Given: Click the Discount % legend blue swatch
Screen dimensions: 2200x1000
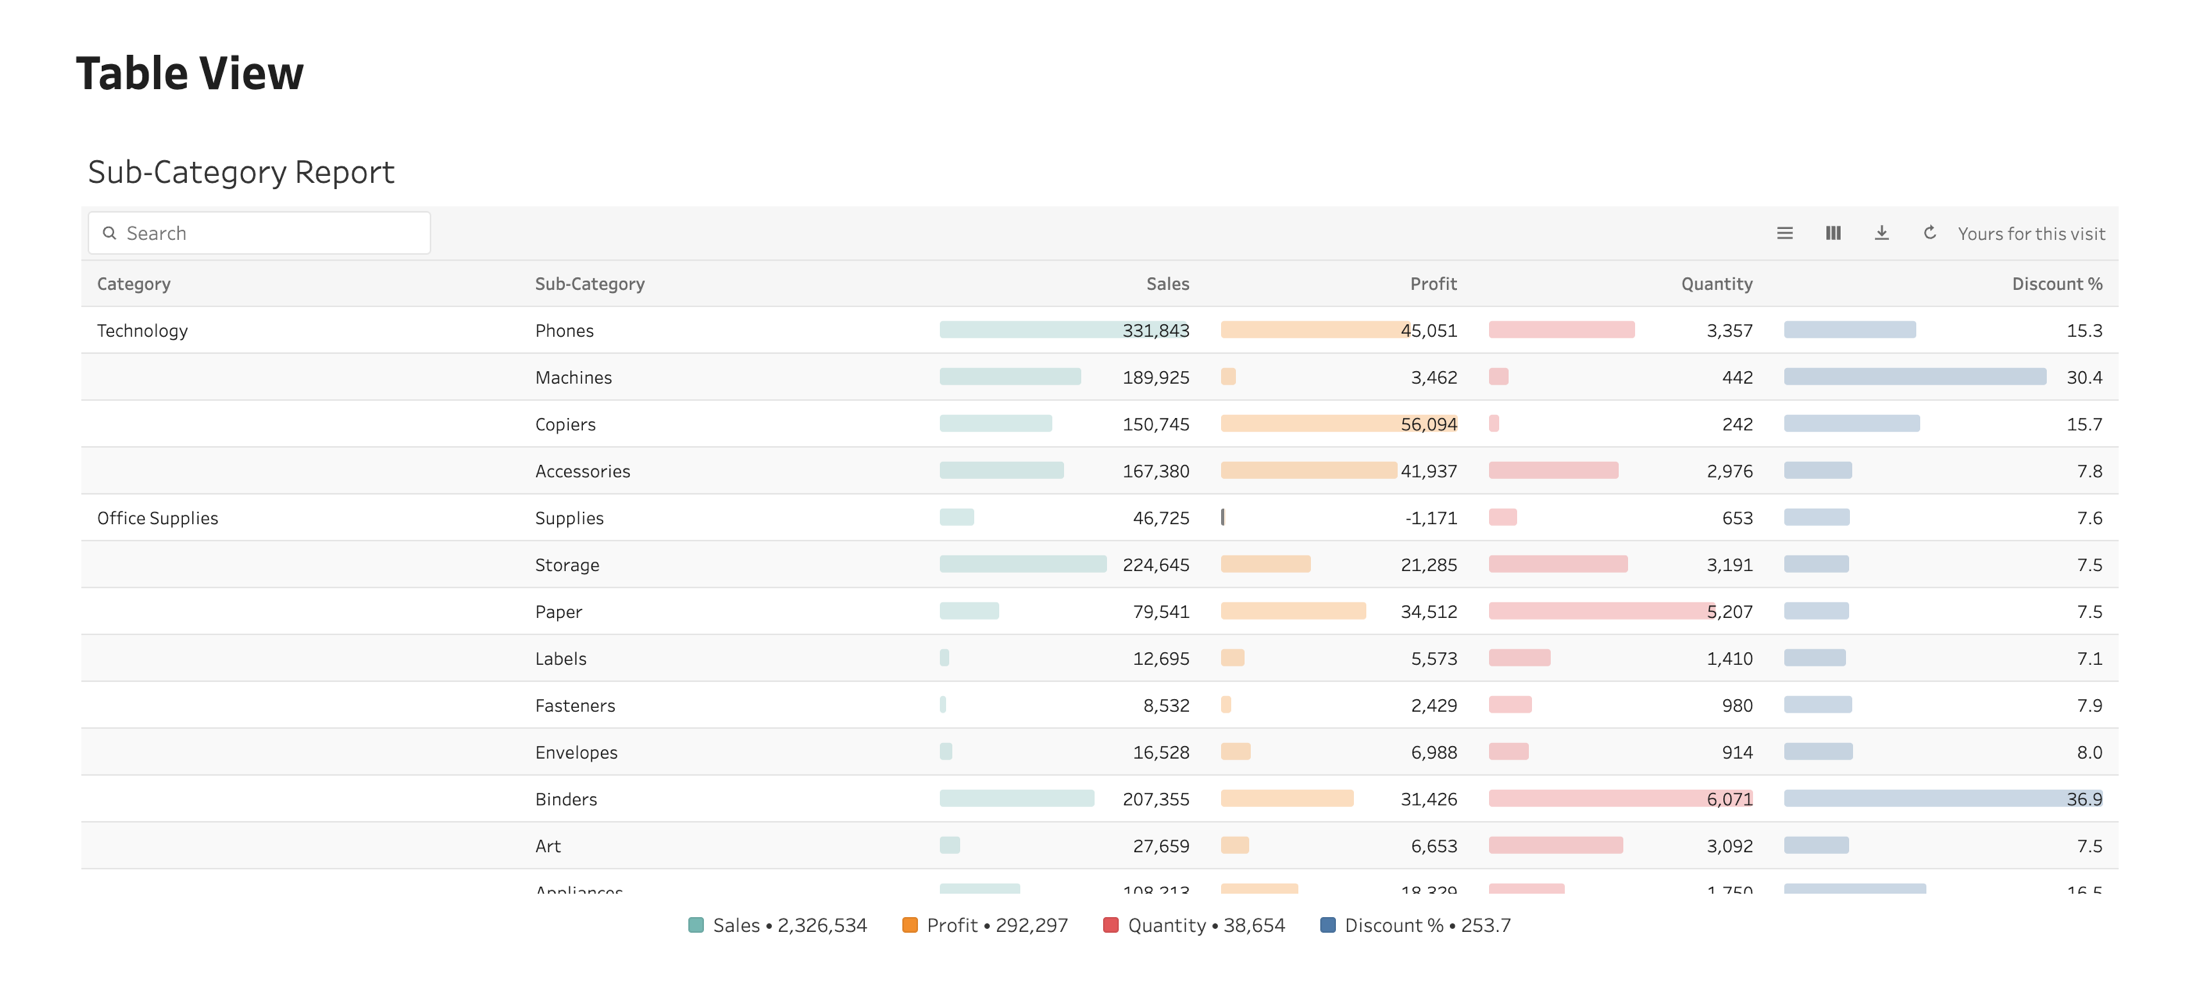Looking at the screenshot, I should click(1328, 925).
